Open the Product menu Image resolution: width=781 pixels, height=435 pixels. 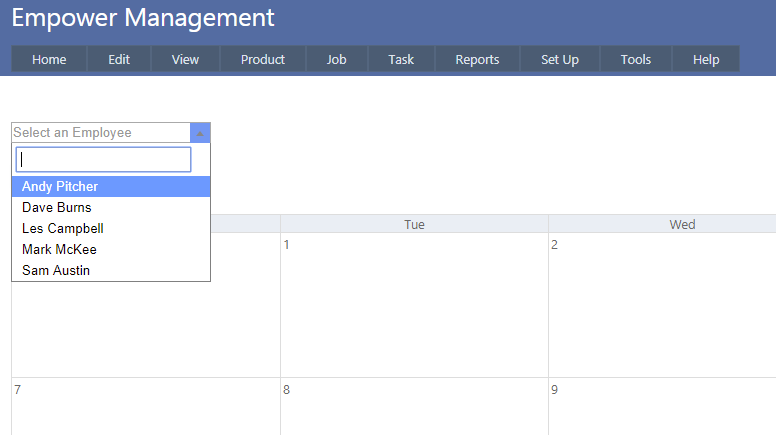pos(263,60)
